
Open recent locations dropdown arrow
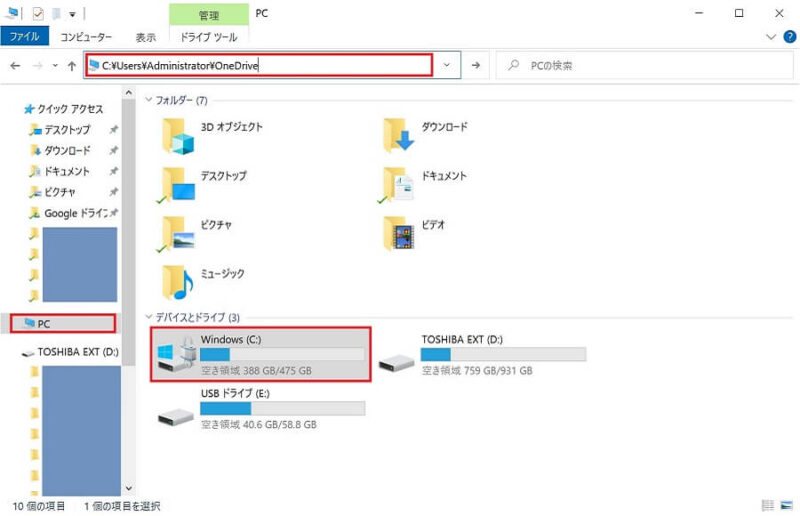click(55, 65)
